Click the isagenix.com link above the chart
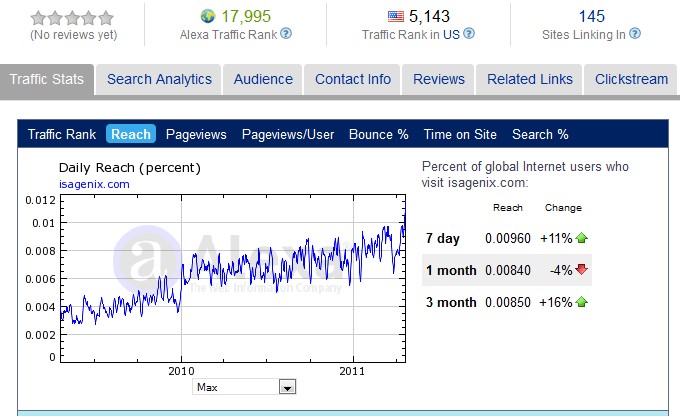Viewport: 680px width, 416px height. [x=94, y=184]
